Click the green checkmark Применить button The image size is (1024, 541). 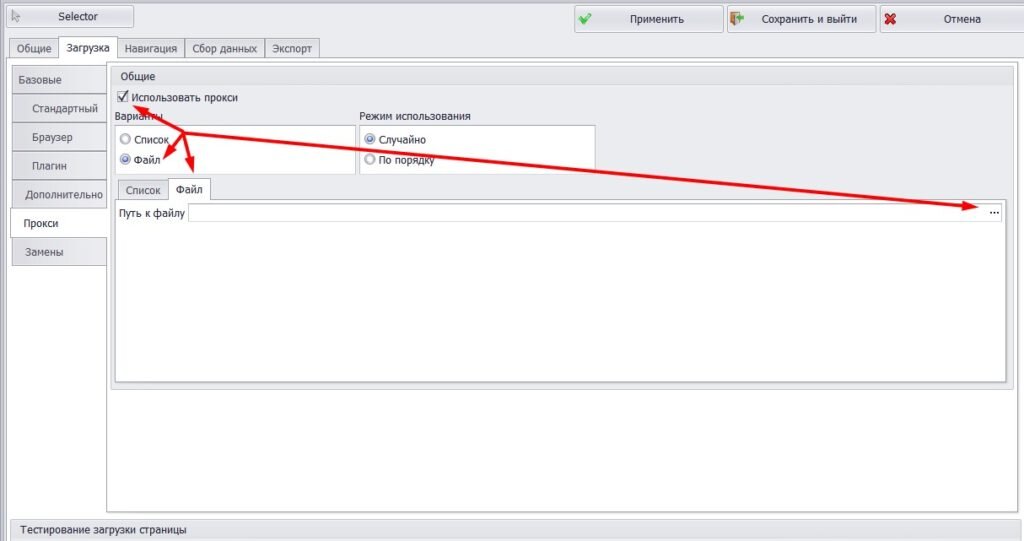coord(648,19)
